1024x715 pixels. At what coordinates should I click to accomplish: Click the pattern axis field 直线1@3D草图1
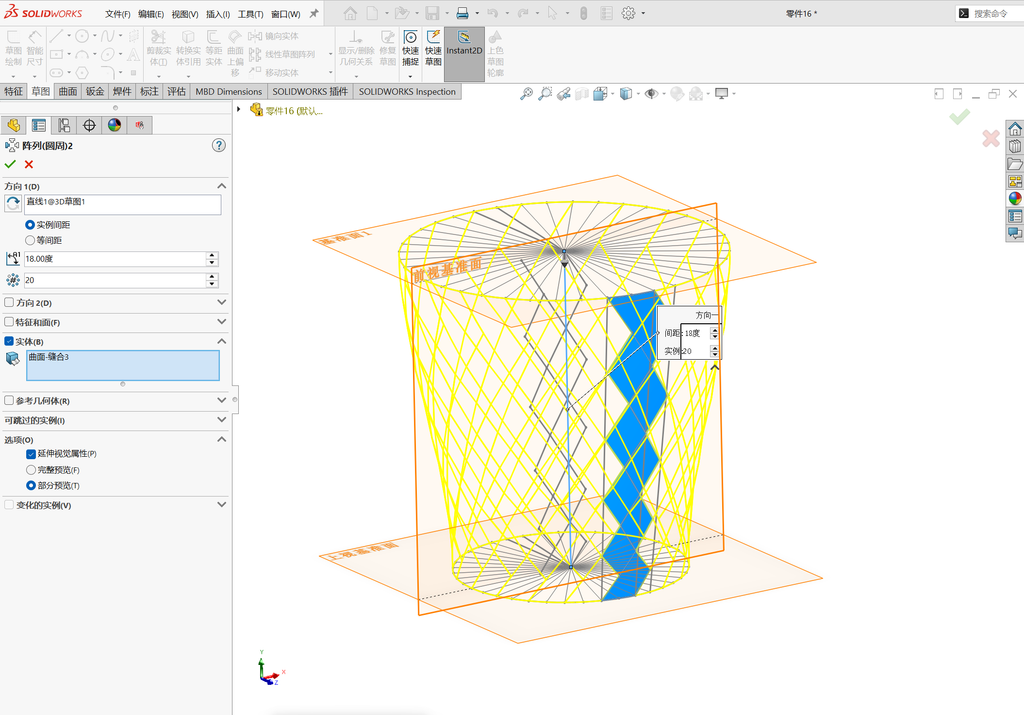point(123,204)
